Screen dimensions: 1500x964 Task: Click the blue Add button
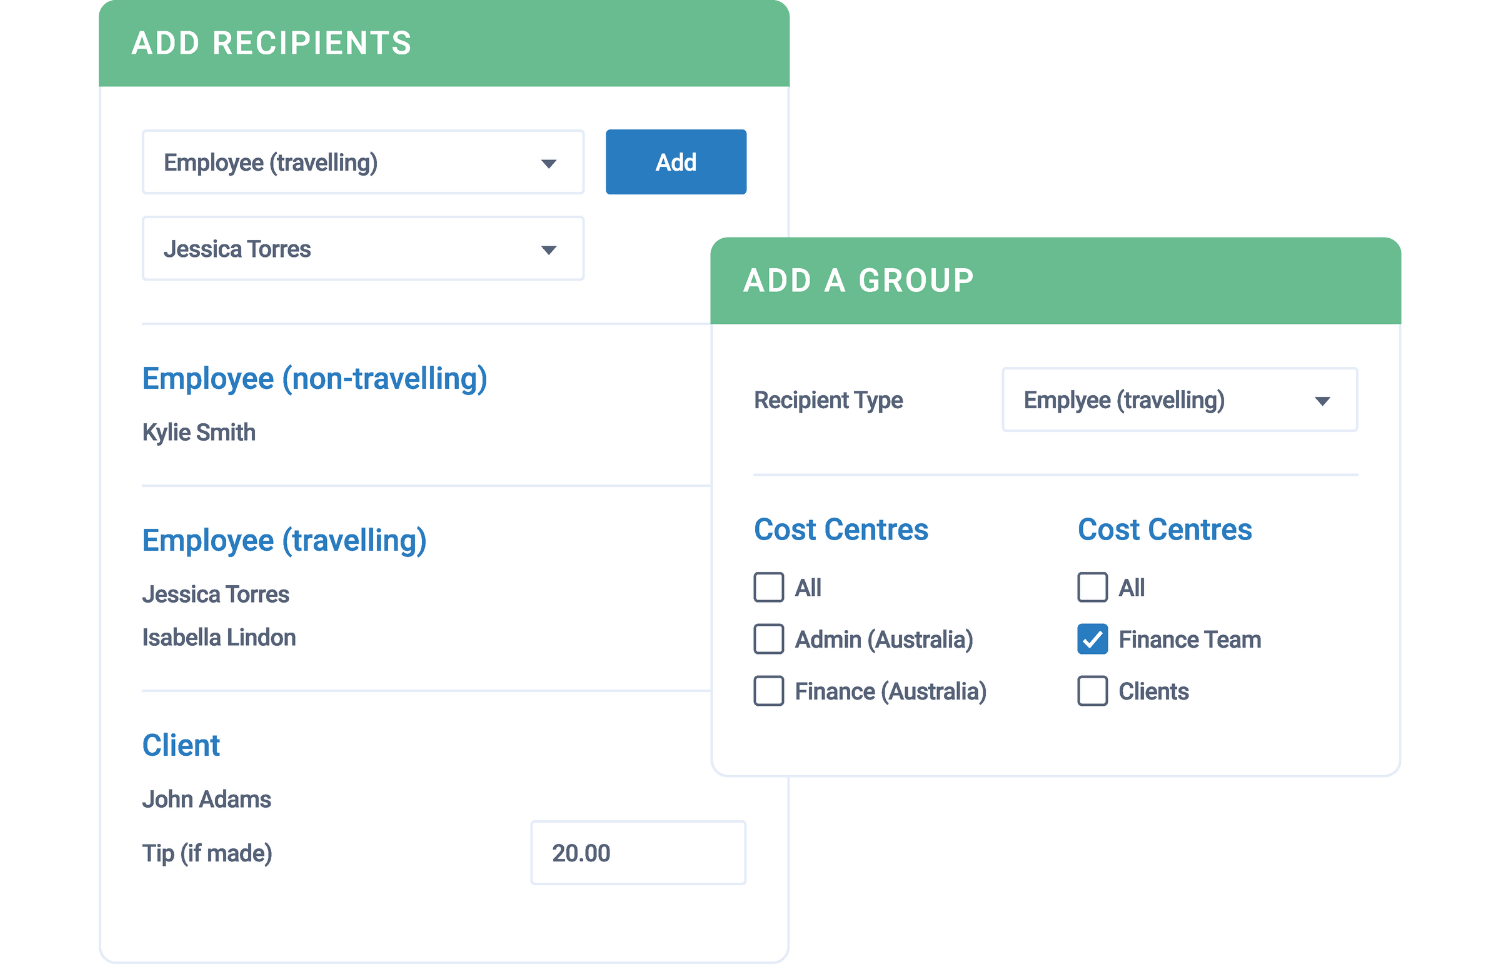click(675, 161)
